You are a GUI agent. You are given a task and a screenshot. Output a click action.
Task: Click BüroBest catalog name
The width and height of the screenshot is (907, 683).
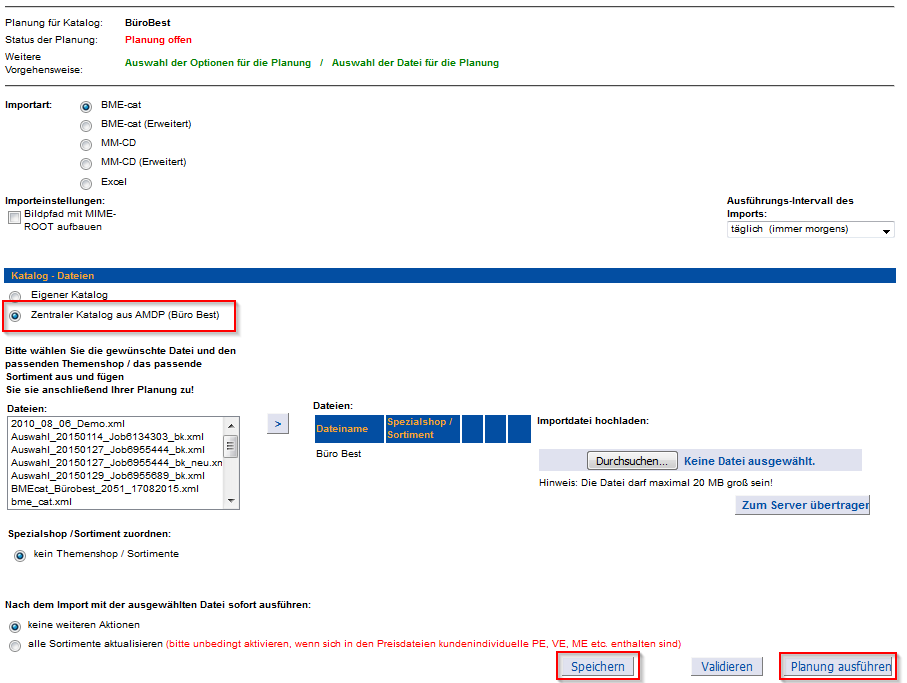point(148,23)
